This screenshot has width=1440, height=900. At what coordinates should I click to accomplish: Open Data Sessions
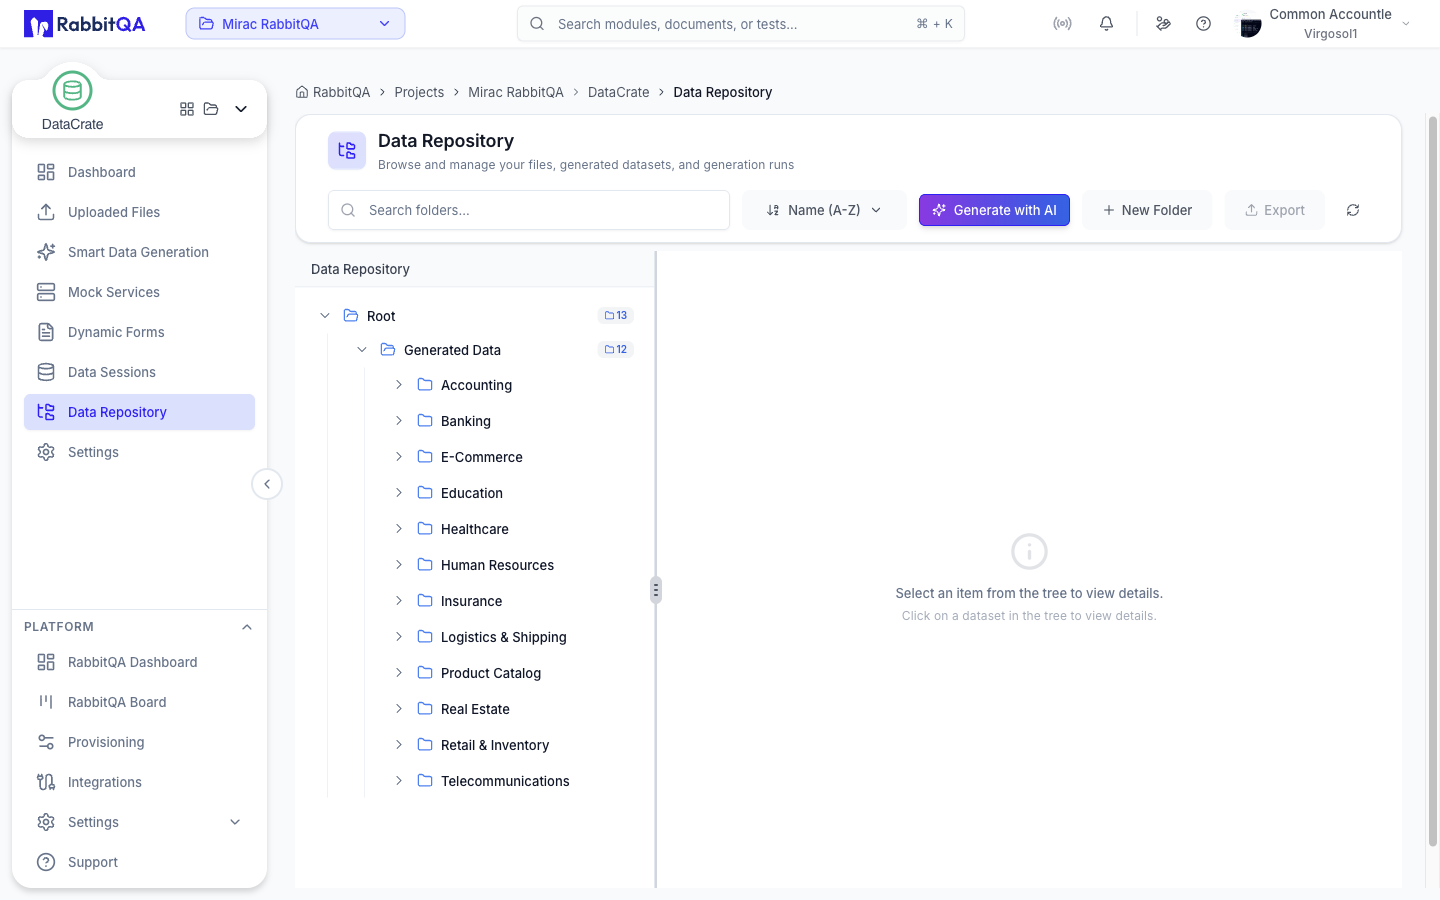(139, 372)
